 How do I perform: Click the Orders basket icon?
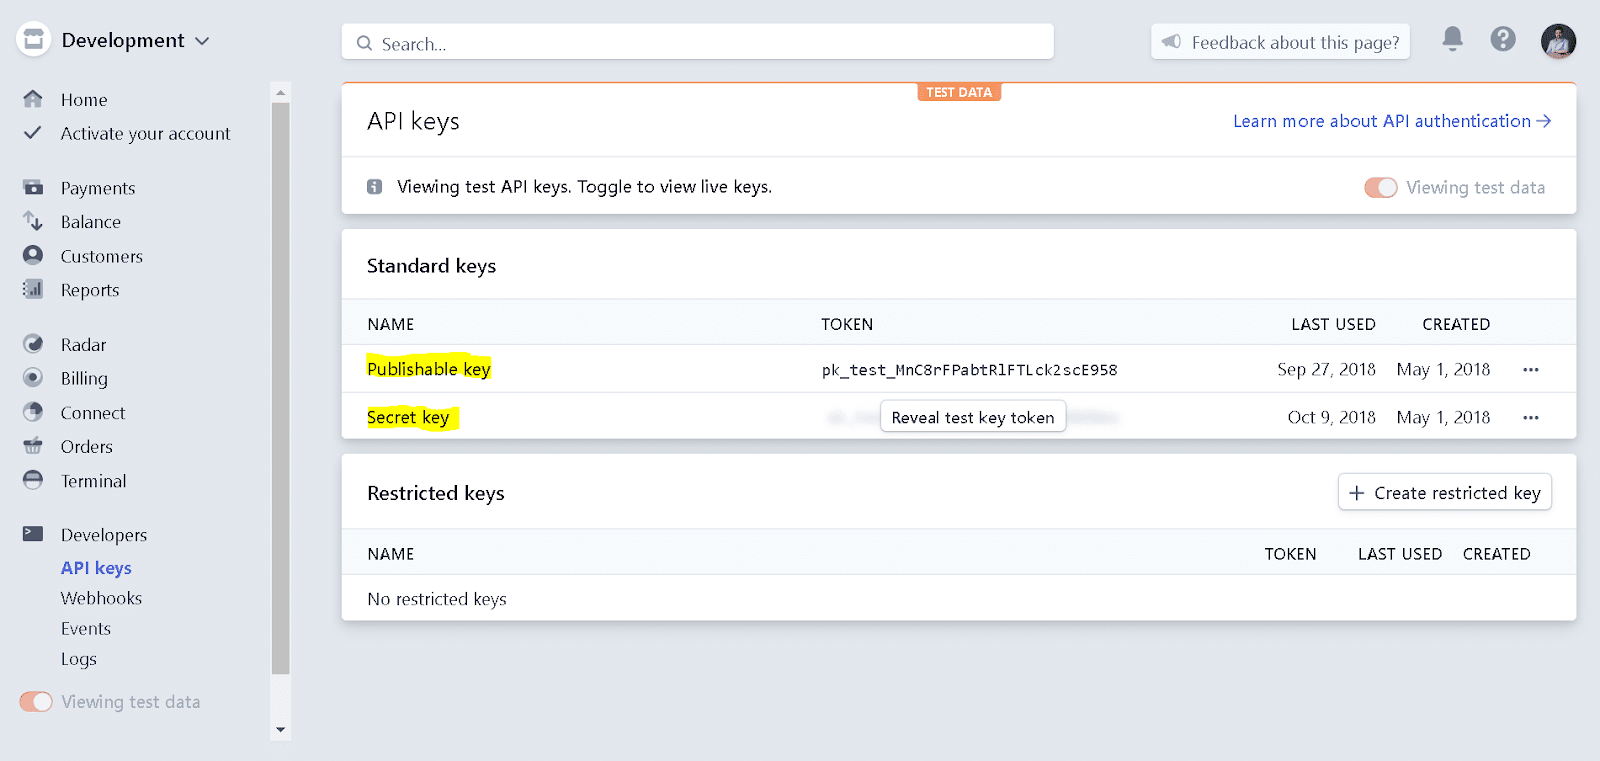(x=33, y=446)
